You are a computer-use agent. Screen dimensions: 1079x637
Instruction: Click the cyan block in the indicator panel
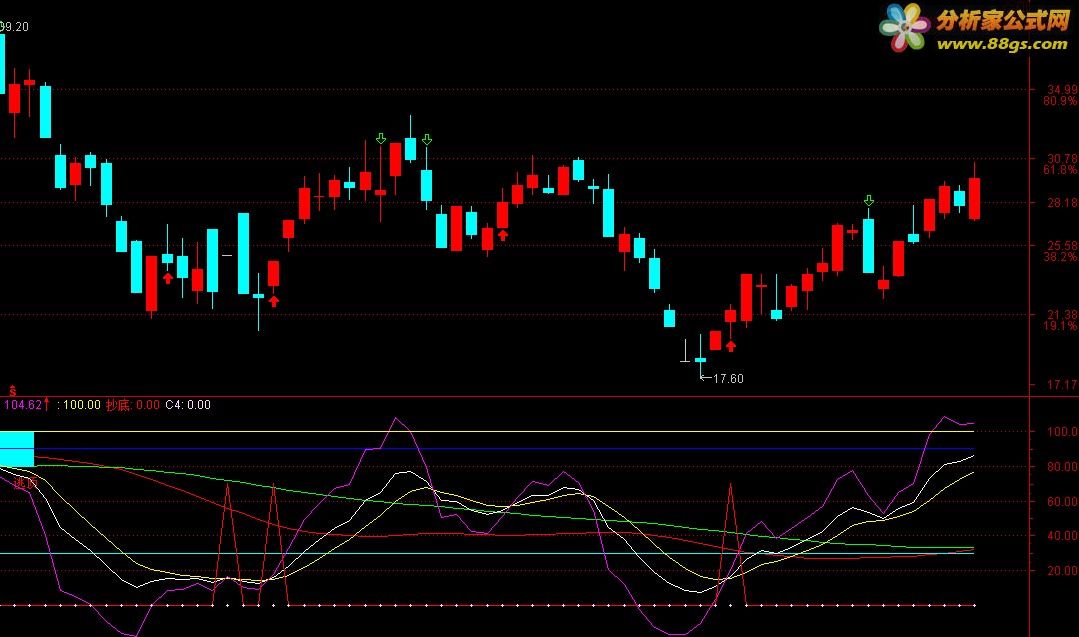(x=17, y=449)
